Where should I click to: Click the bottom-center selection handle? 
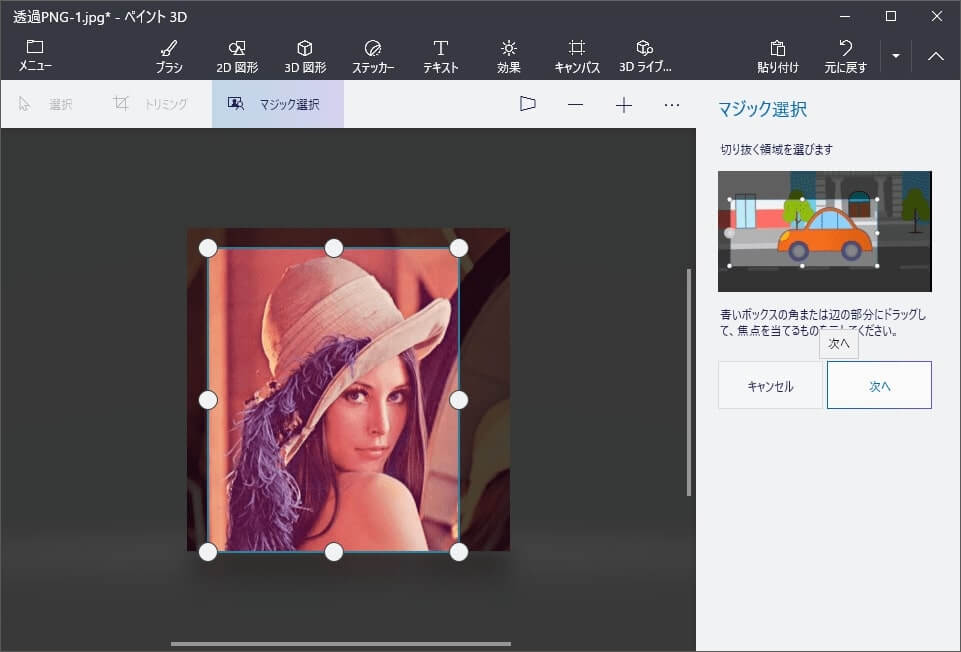coord(334,552)
